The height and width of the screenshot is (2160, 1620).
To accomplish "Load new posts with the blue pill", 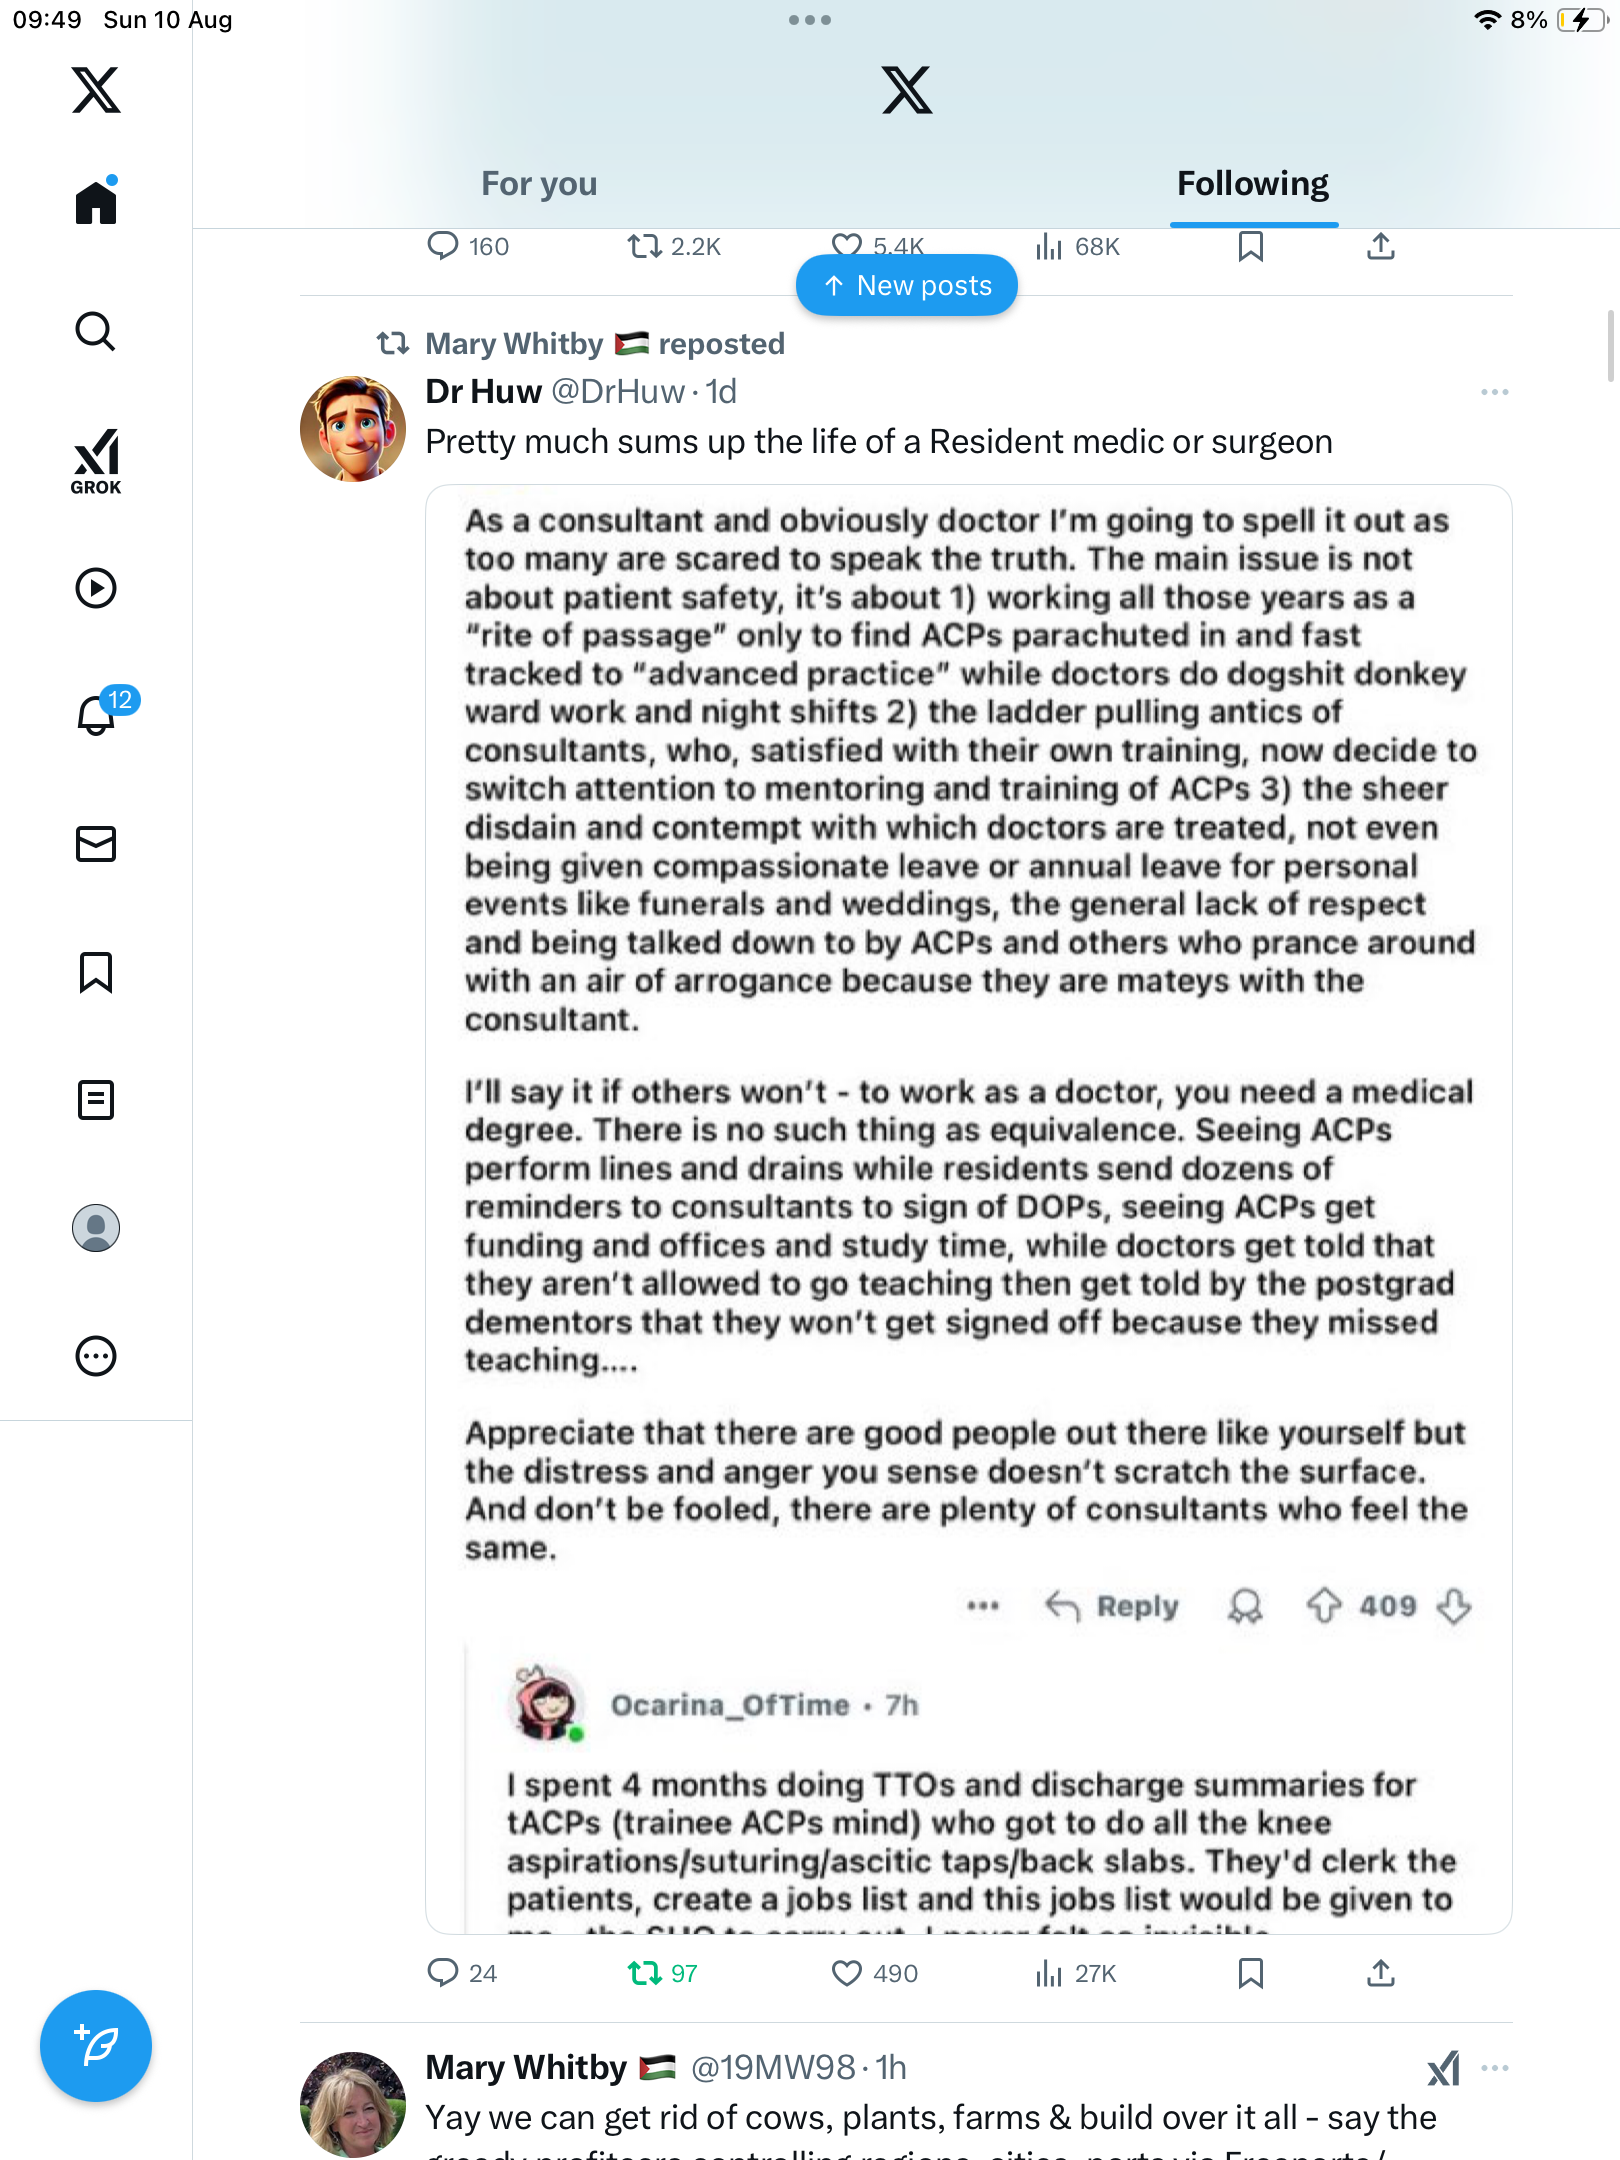I will click(907, 286).
